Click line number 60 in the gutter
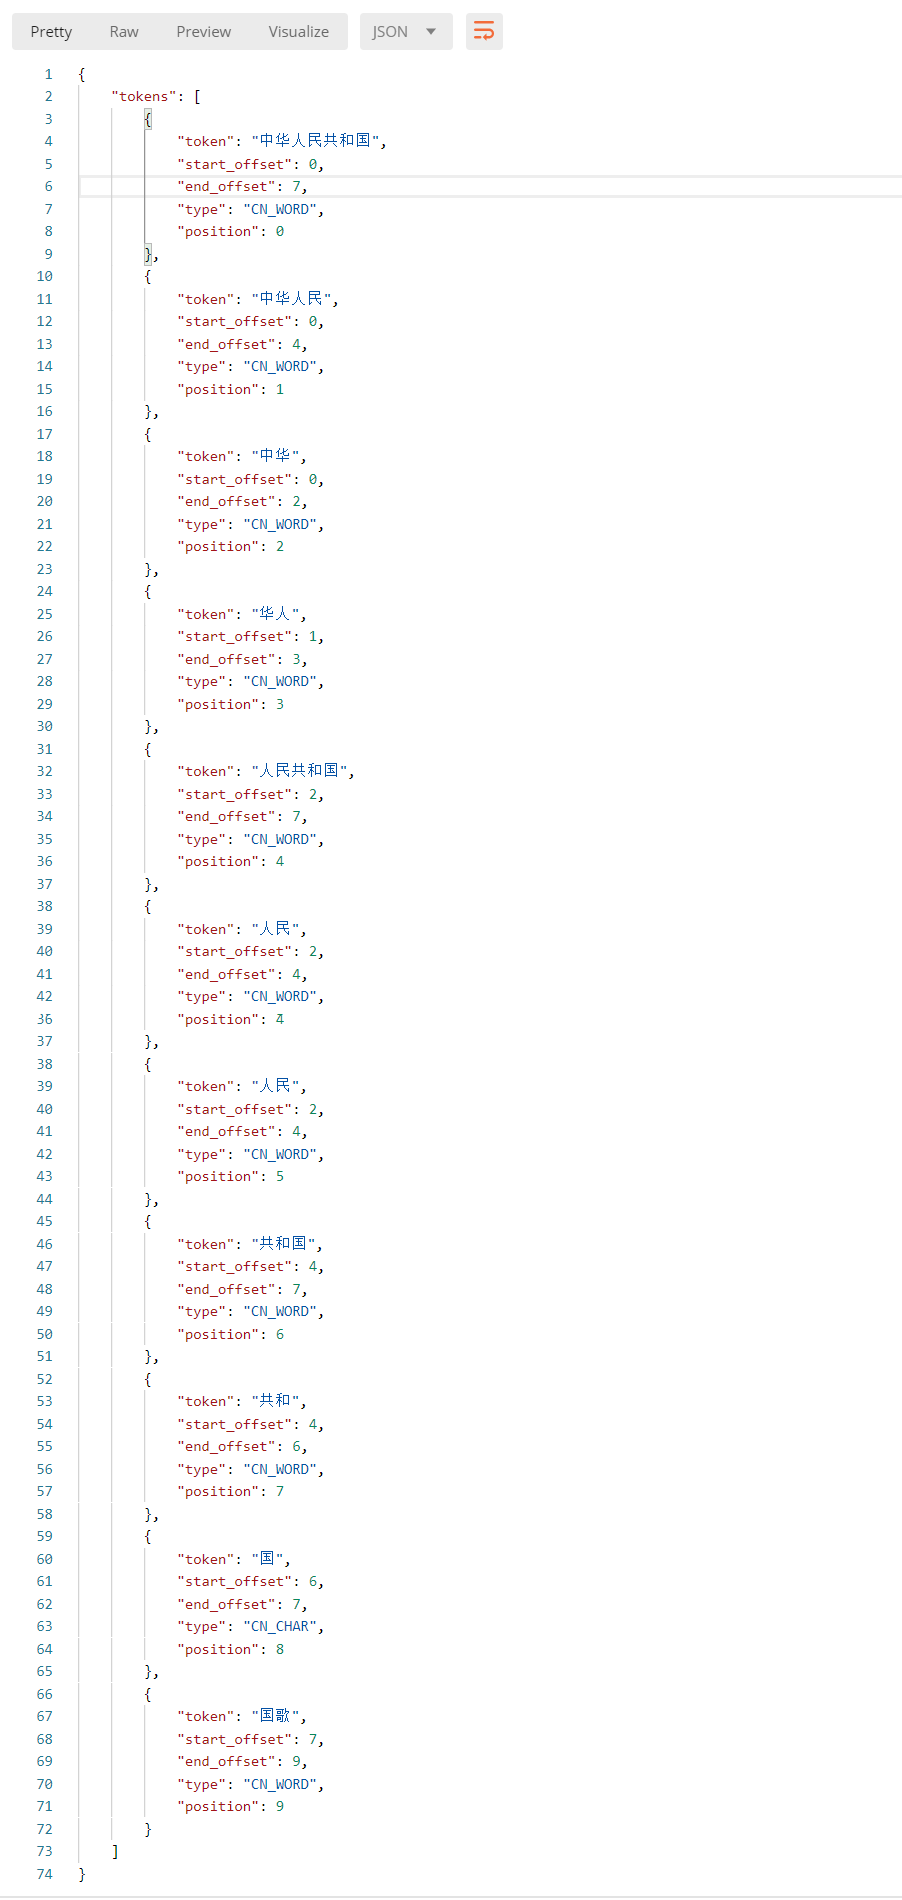This screenshot has height=1900, width=902. pyautogui.click(x=45, y=1559)
